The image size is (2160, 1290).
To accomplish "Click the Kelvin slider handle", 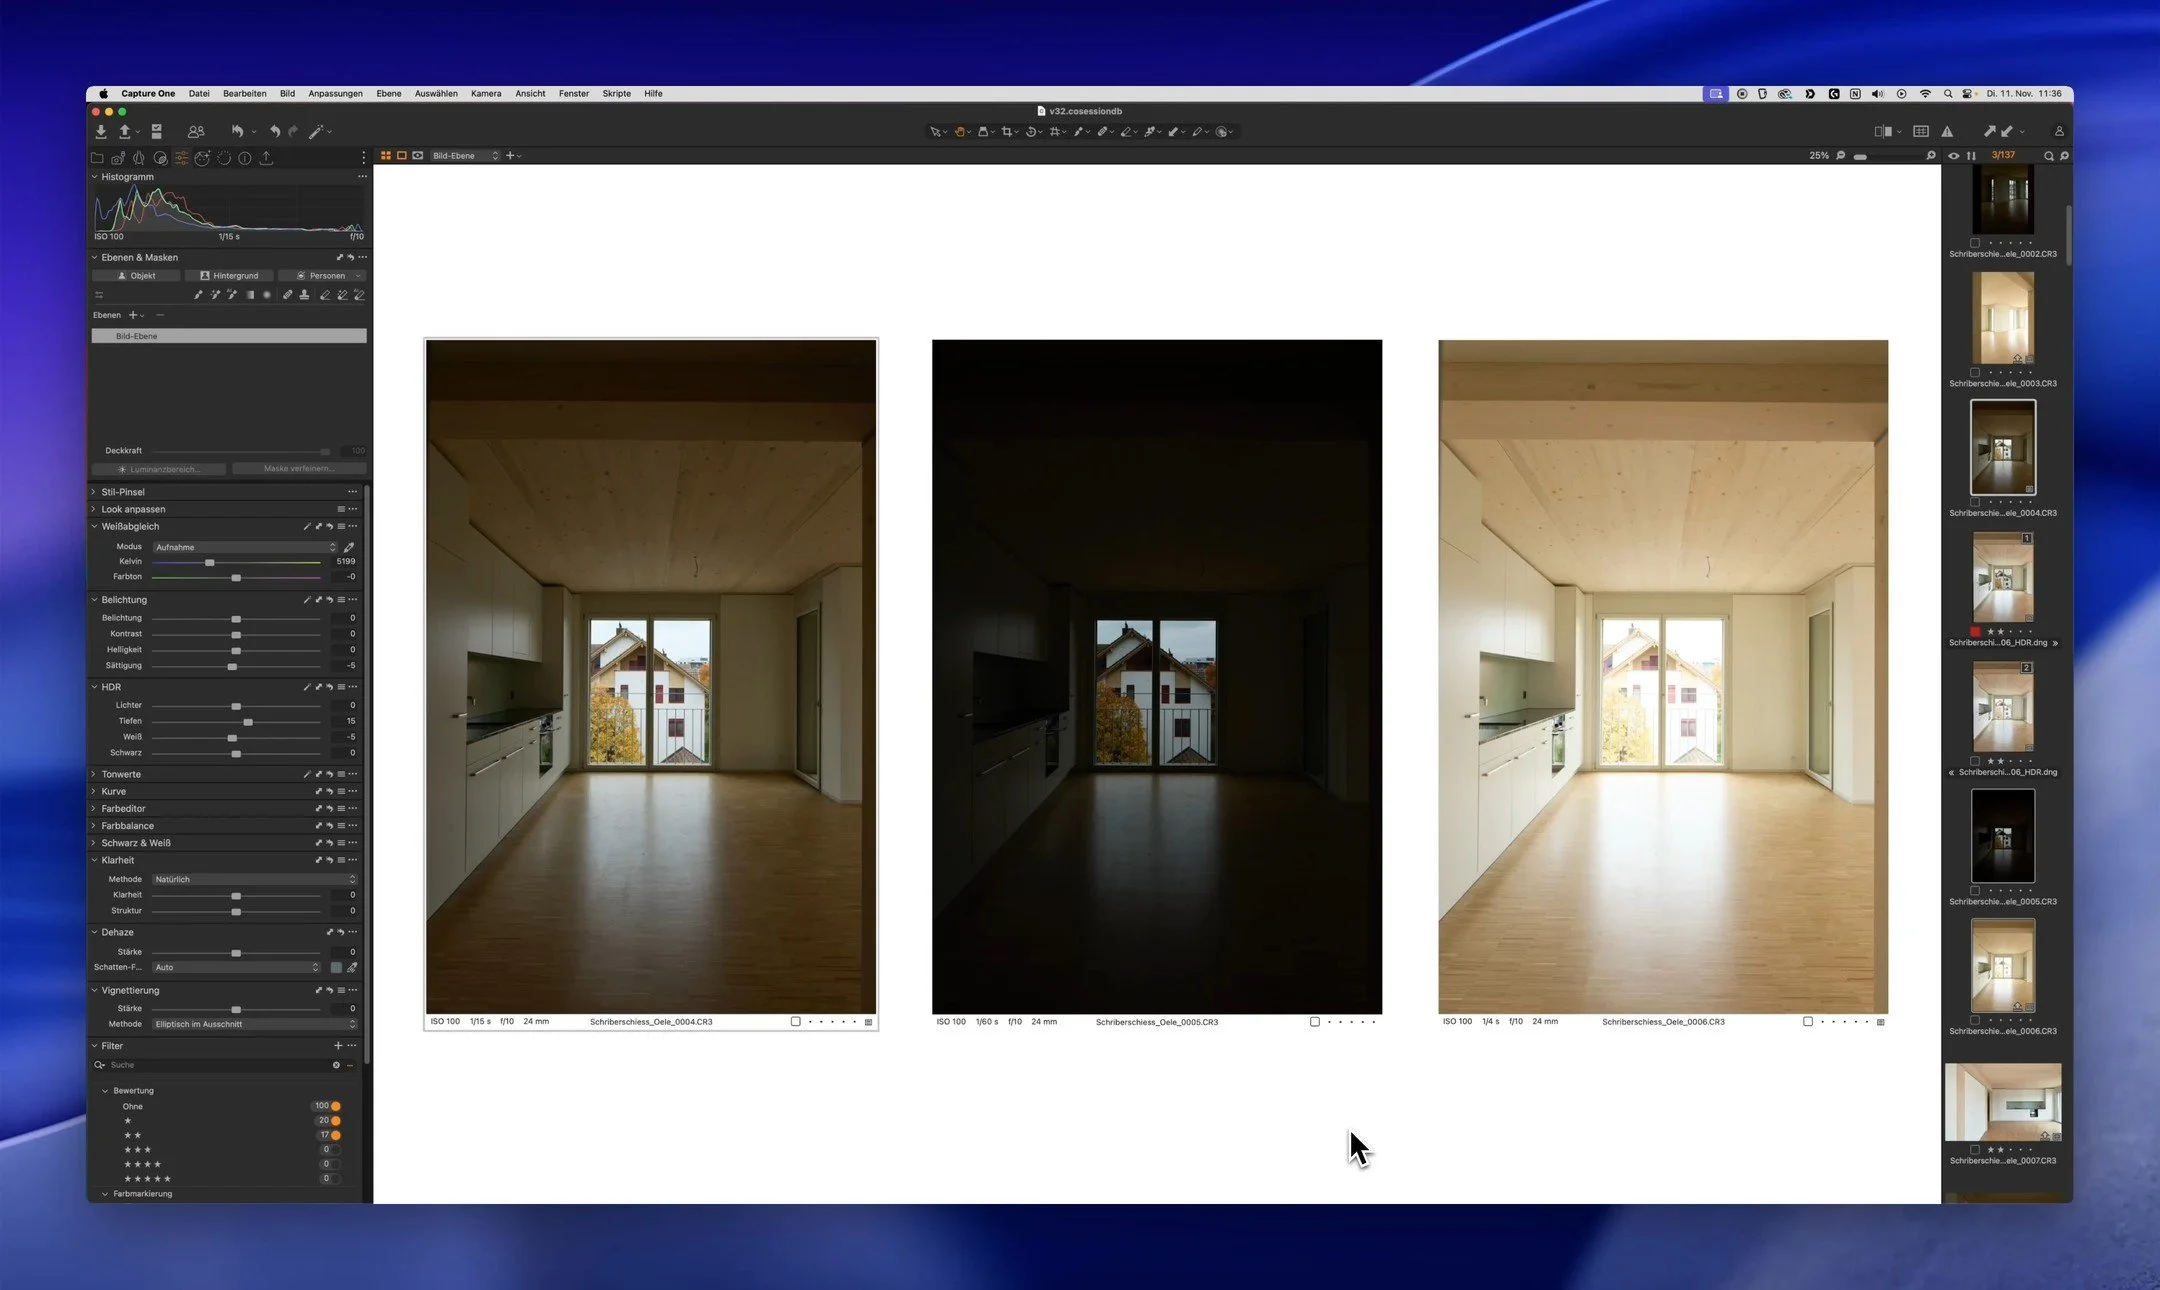I will tap(209, 562).
